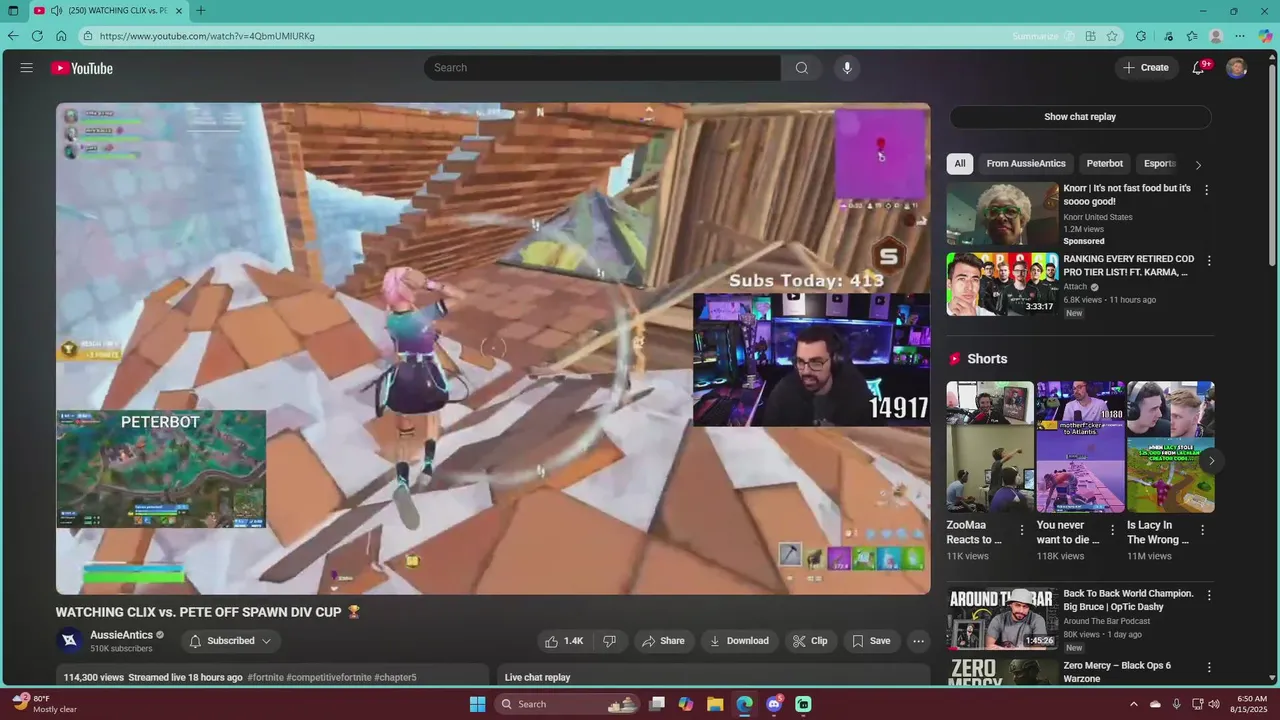Toggle the Subscribed notification dropdown
The height and width of the screenshot is (720, 1280).
(x=231, y=641)
